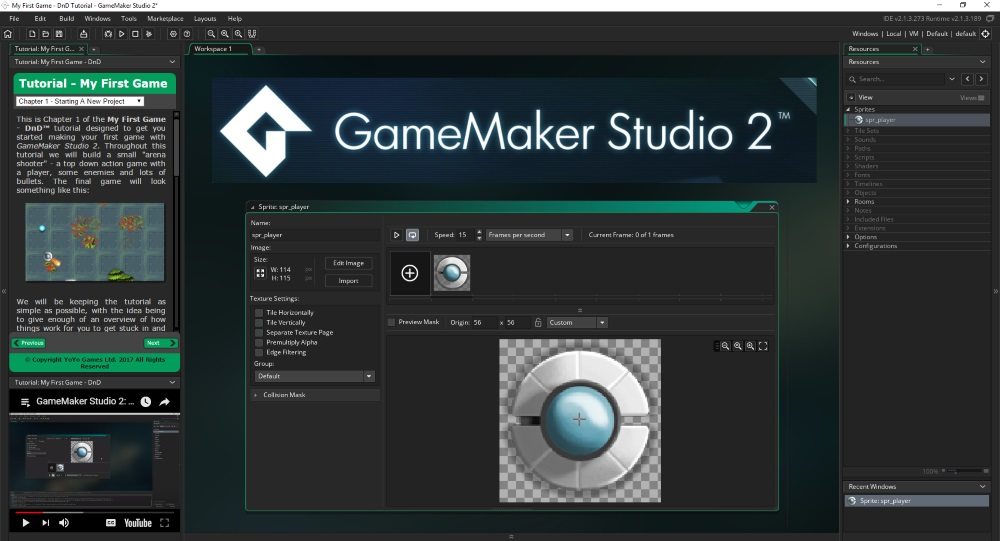Open the Start Page home icon
The image size is (1000, 541).
pos(8,34)
